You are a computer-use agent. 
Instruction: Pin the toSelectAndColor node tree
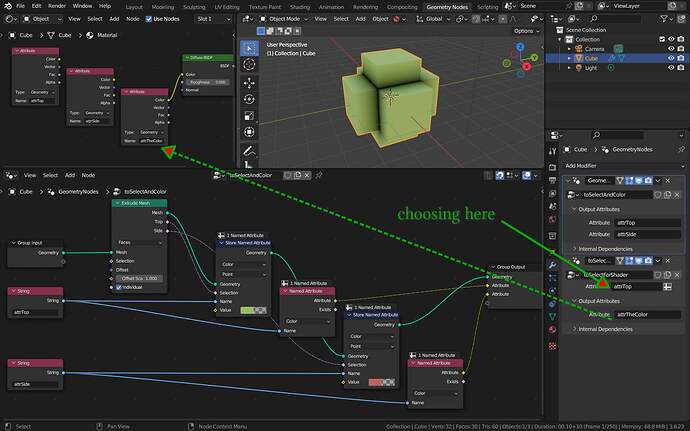tap(319, 175)
